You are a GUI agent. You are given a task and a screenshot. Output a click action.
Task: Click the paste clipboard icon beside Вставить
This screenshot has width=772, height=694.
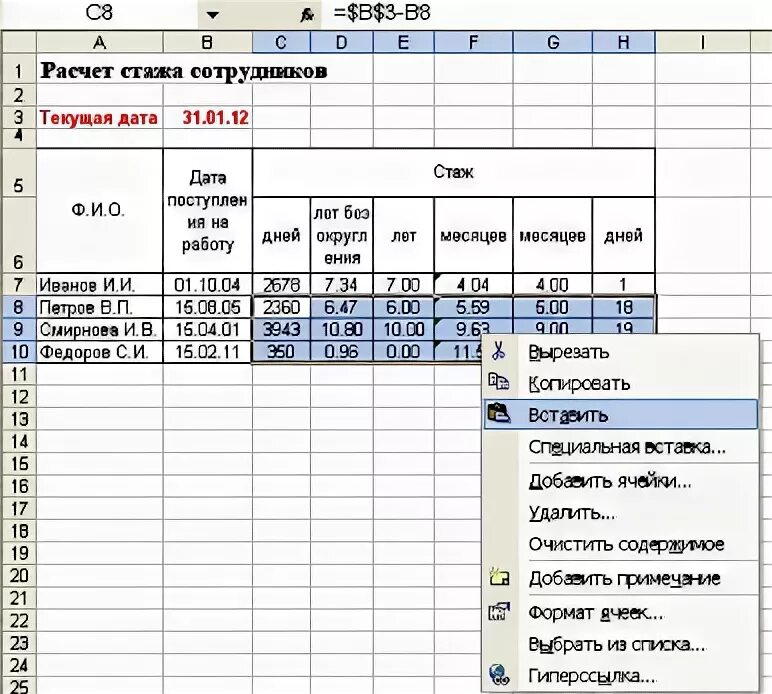(499, 414)
